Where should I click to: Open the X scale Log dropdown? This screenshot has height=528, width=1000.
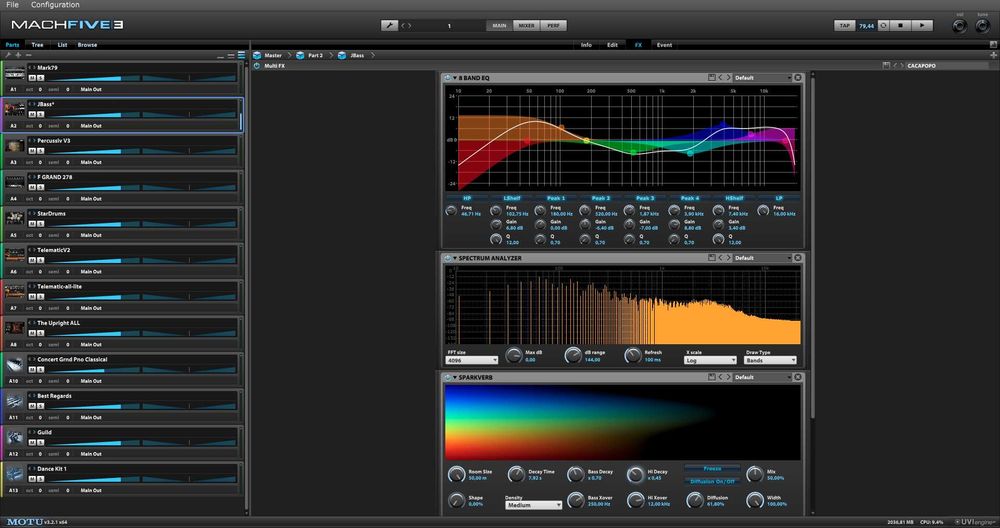[710, 360]
